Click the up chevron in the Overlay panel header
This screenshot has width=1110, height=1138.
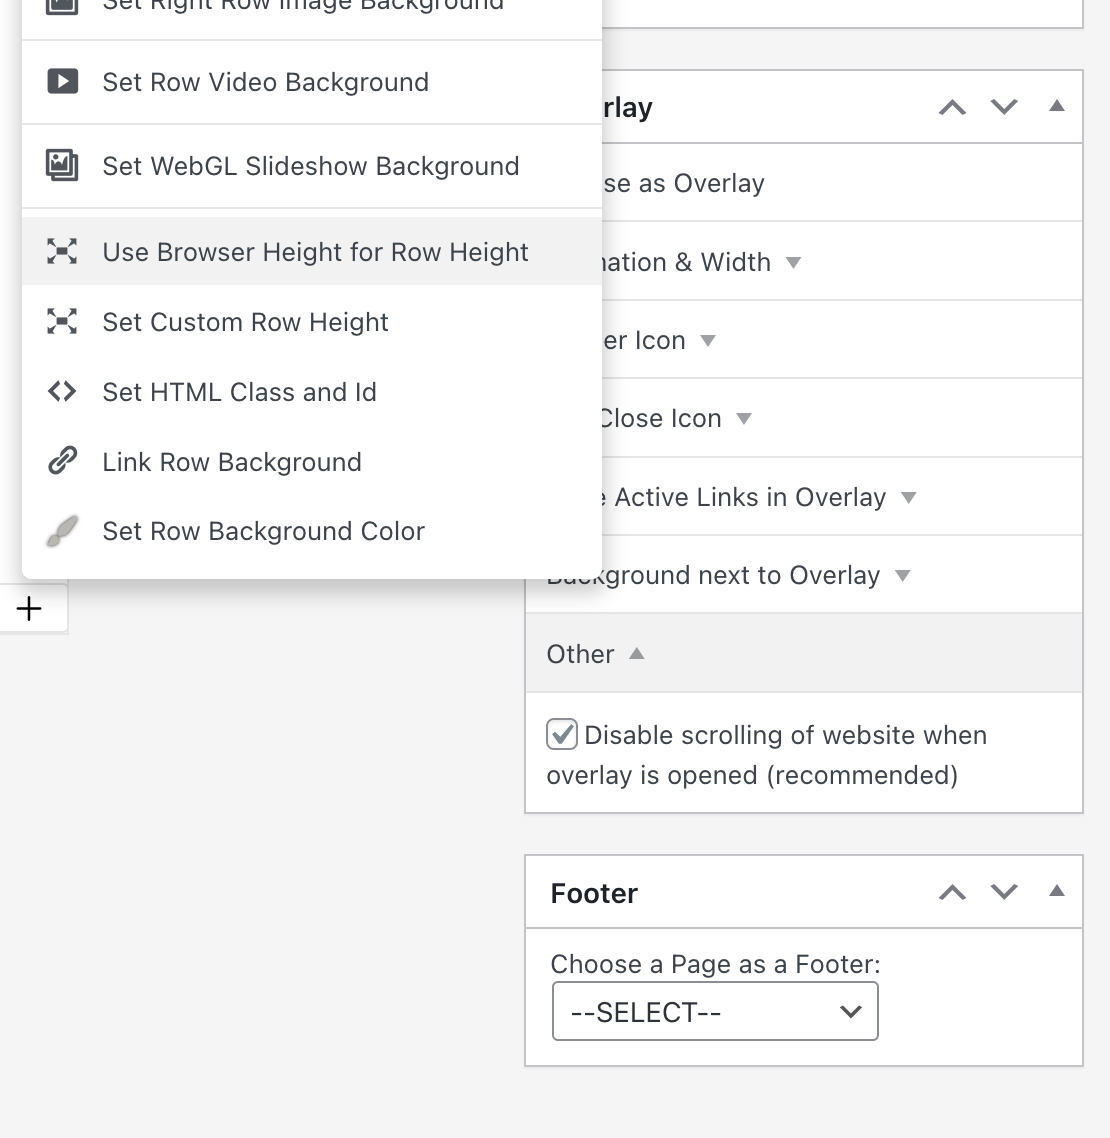point(952,107)
